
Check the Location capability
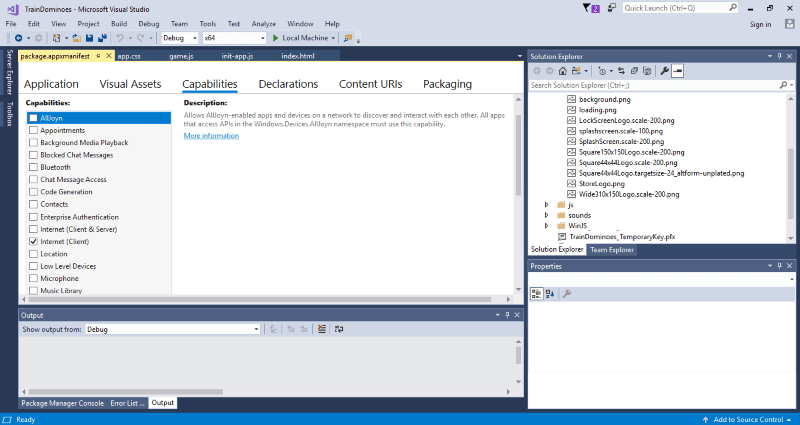click(x=34, y=254)
